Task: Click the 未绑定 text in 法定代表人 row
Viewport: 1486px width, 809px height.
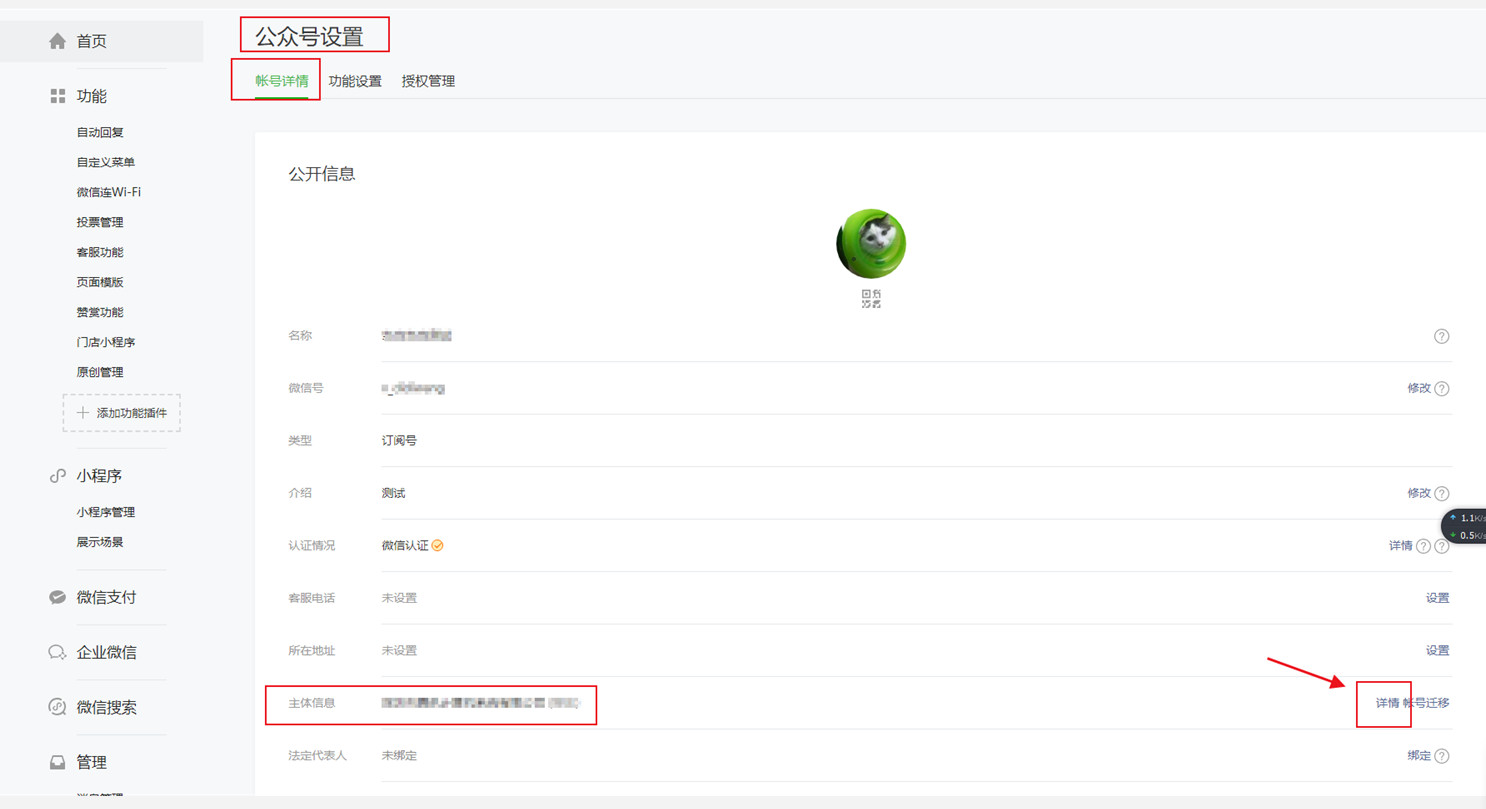Action: coord(399,756)
